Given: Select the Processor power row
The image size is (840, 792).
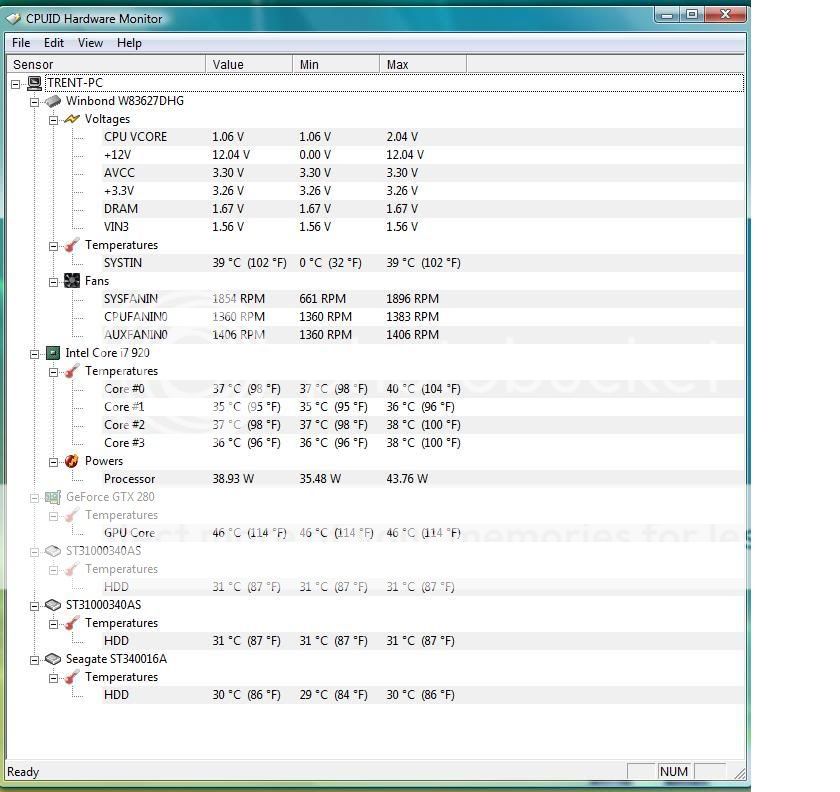Looking at the screenshot, I should point(129,479).
